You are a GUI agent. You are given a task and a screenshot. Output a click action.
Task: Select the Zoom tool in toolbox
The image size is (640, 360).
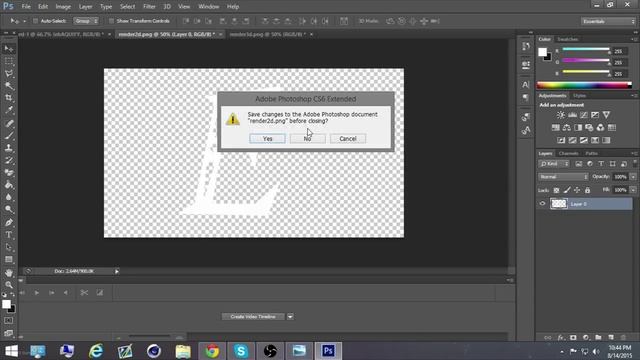pos(9,285)
